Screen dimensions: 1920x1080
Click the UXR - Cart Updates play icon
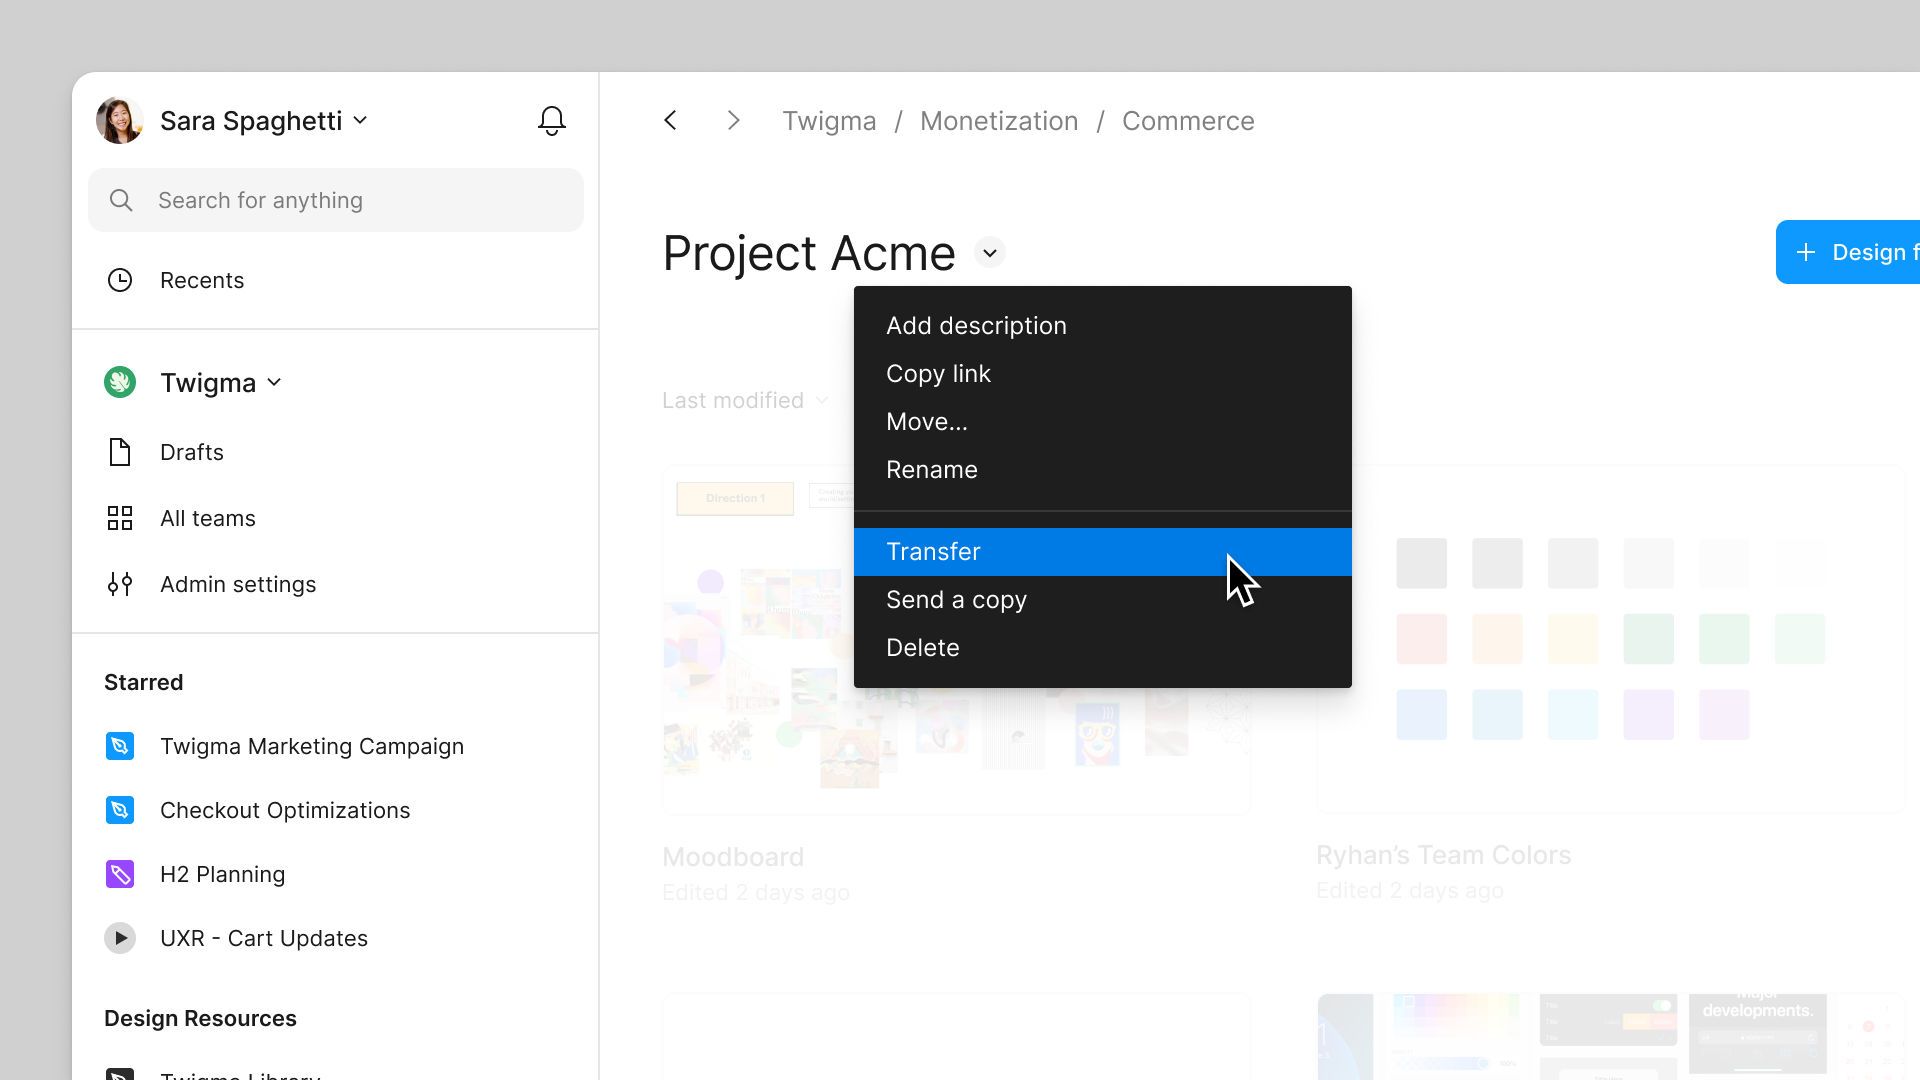coord(120,938)
